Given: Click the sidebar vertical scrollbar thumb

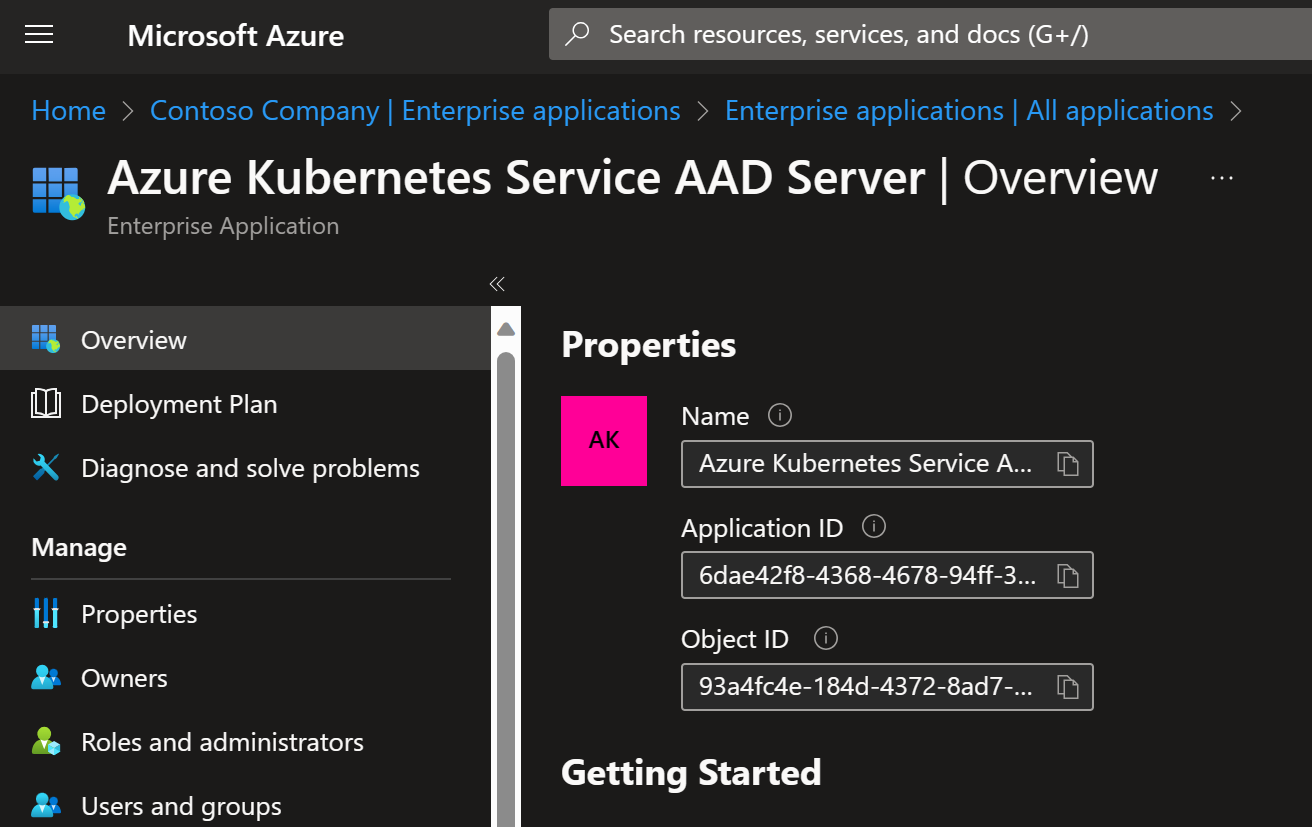Looking at the screenshot, I should point(506,588).
